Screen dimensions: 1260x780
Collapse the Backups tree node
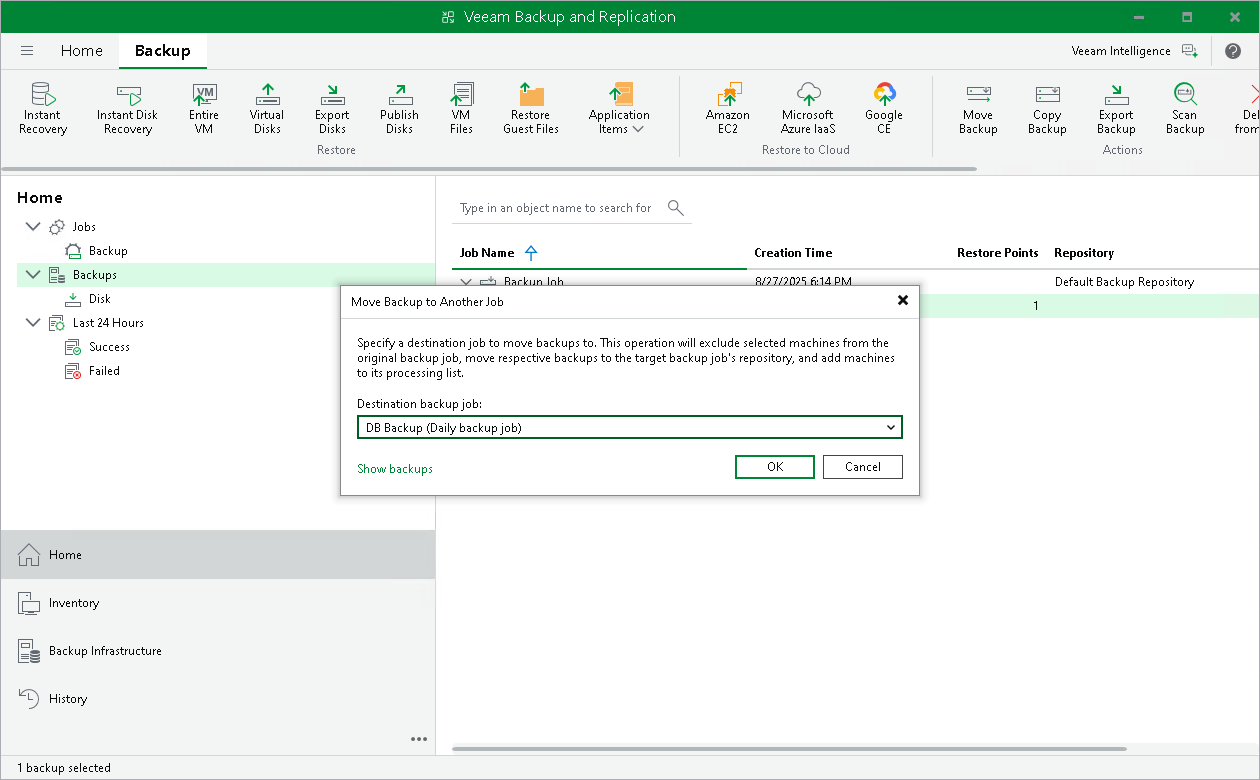tap(33, 275)
